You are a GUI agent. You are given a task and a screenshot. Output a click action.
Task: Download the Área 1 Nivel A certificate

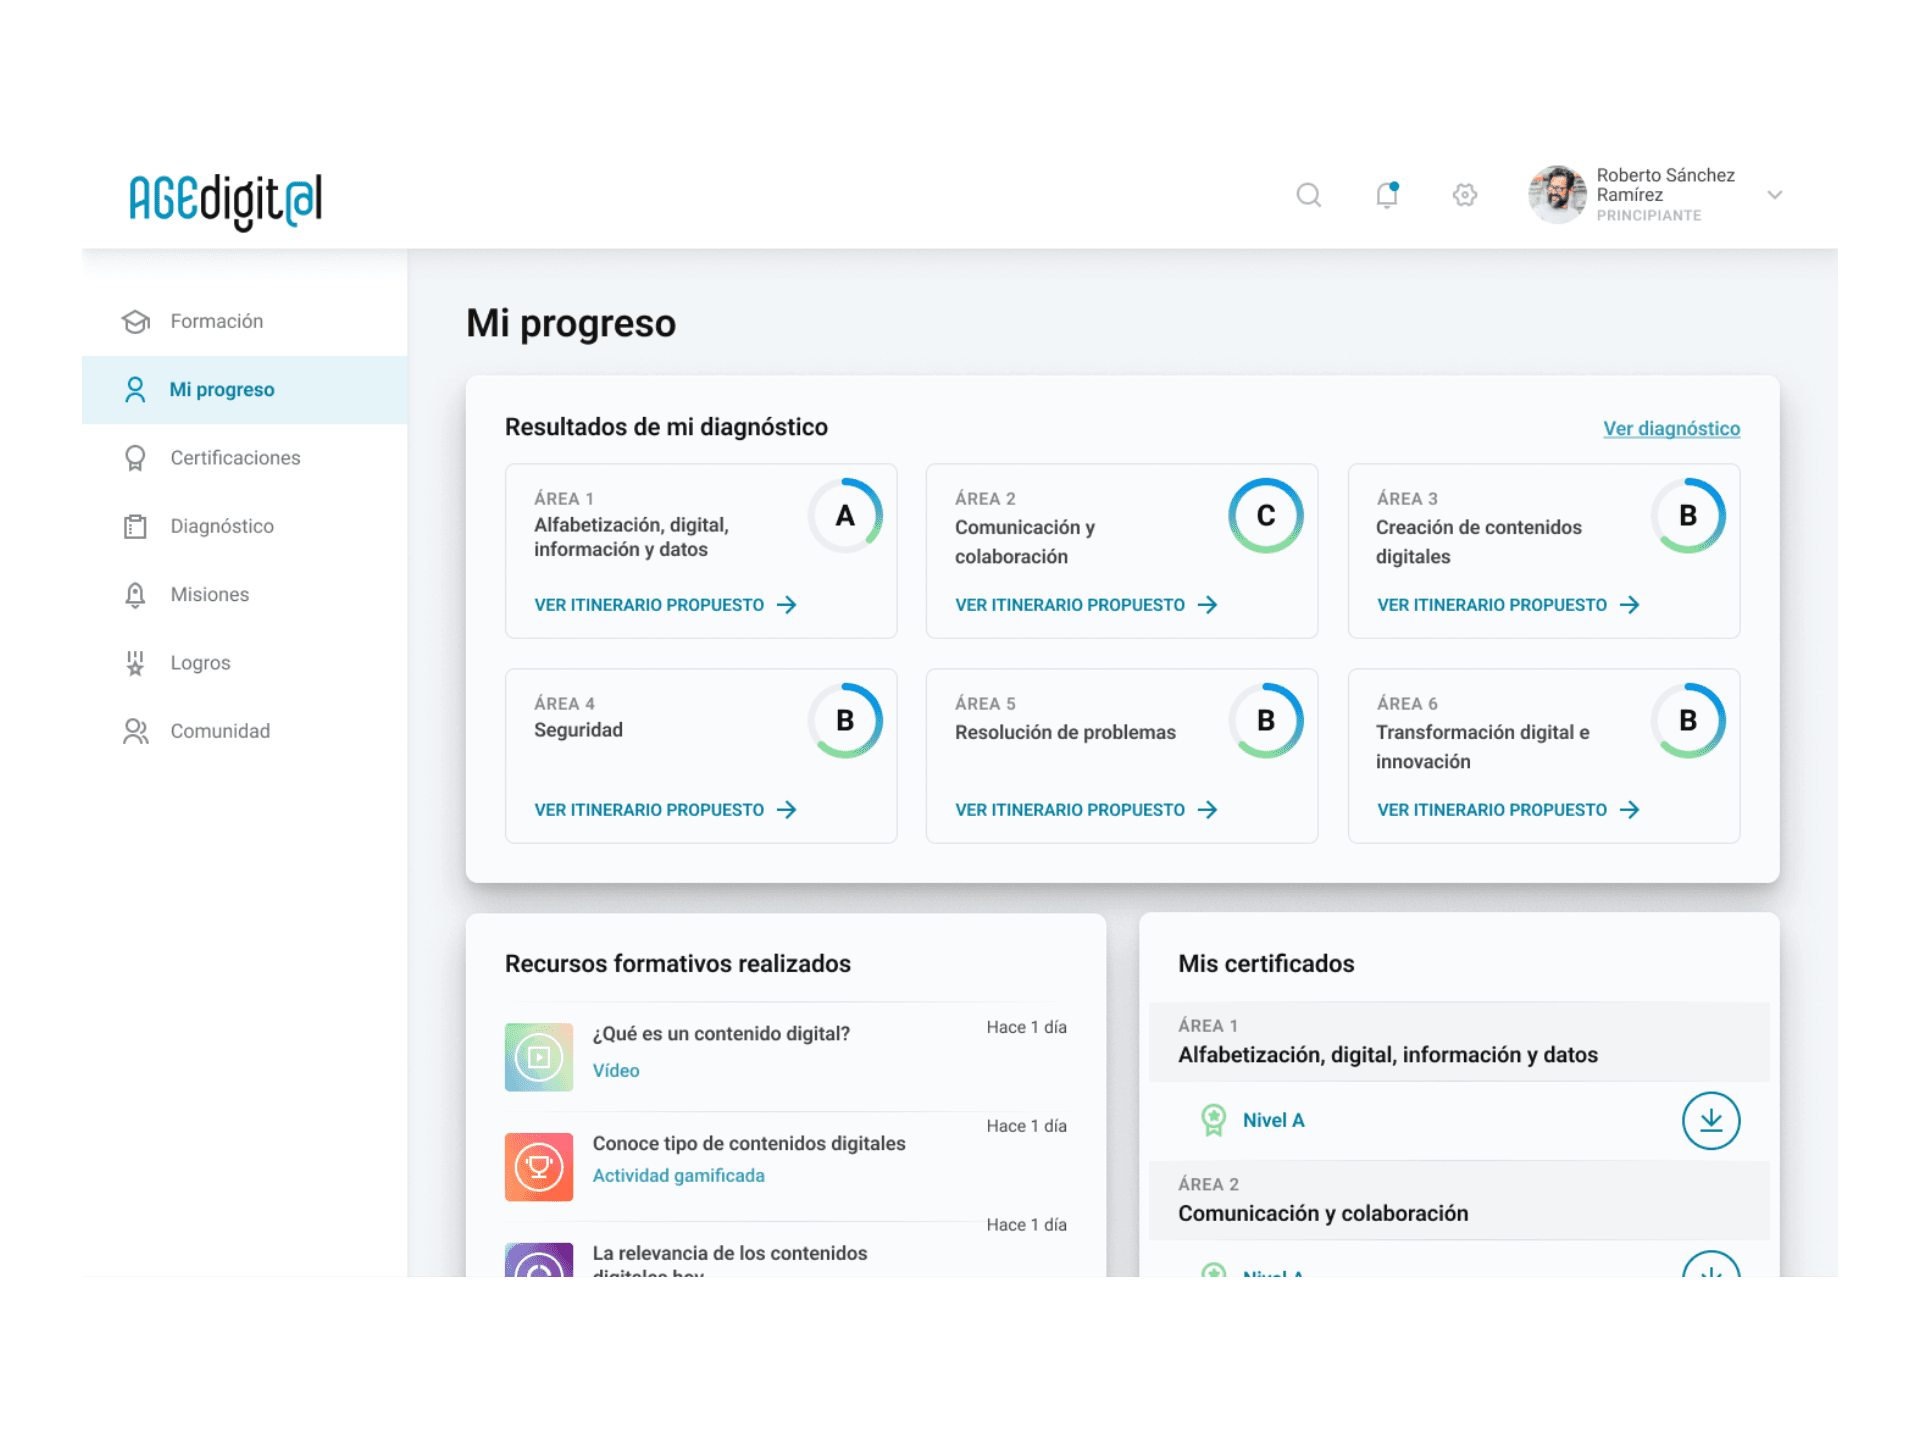pyautogui.click(x=1710, y=1120)
